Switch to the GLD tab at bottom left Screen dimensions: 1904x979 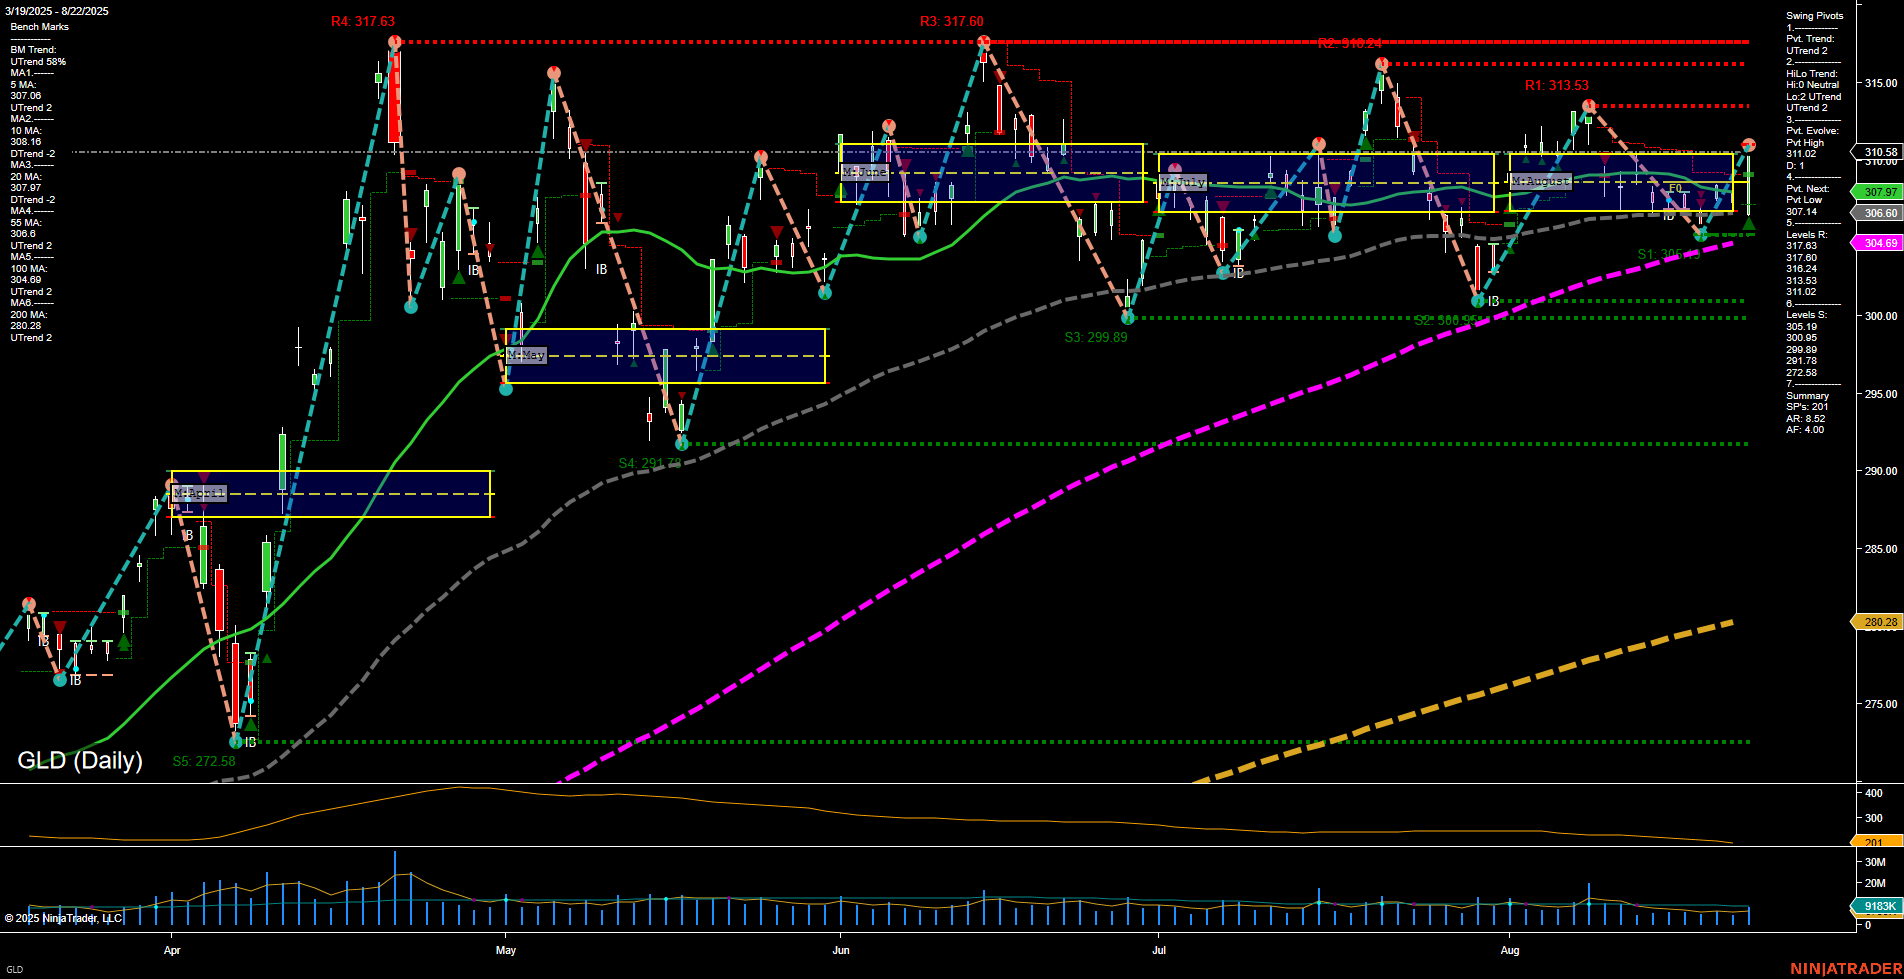14,970
